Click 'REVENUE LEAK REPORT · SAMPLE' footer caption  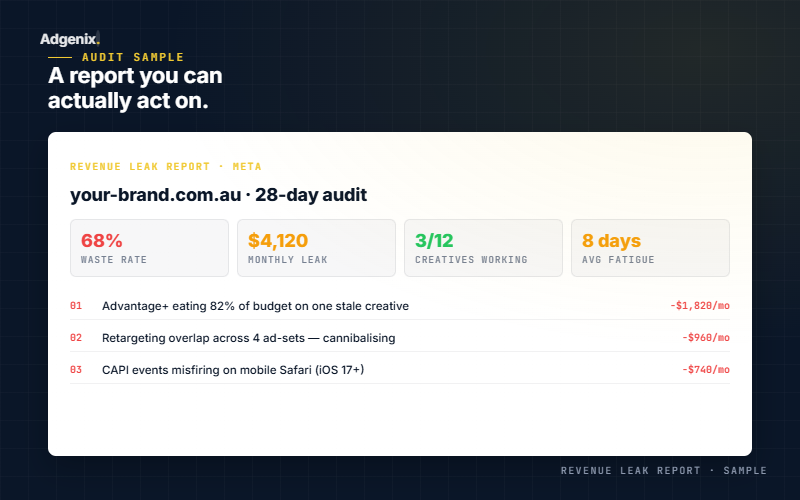664,470
